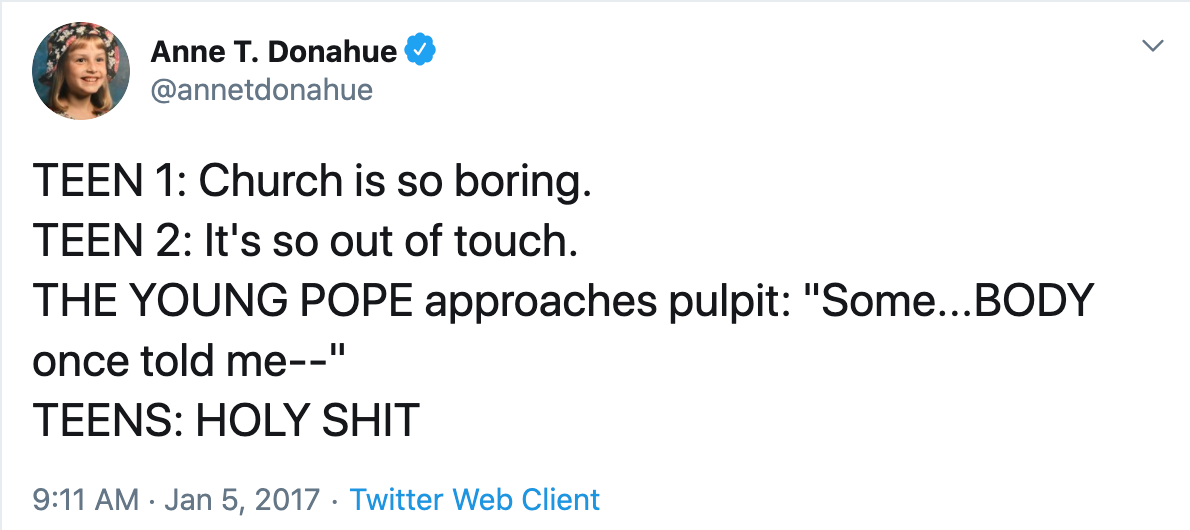The image size is (1190, 530).
Task: Click the display name Anne T. Donahue
Action: (273, 52)
